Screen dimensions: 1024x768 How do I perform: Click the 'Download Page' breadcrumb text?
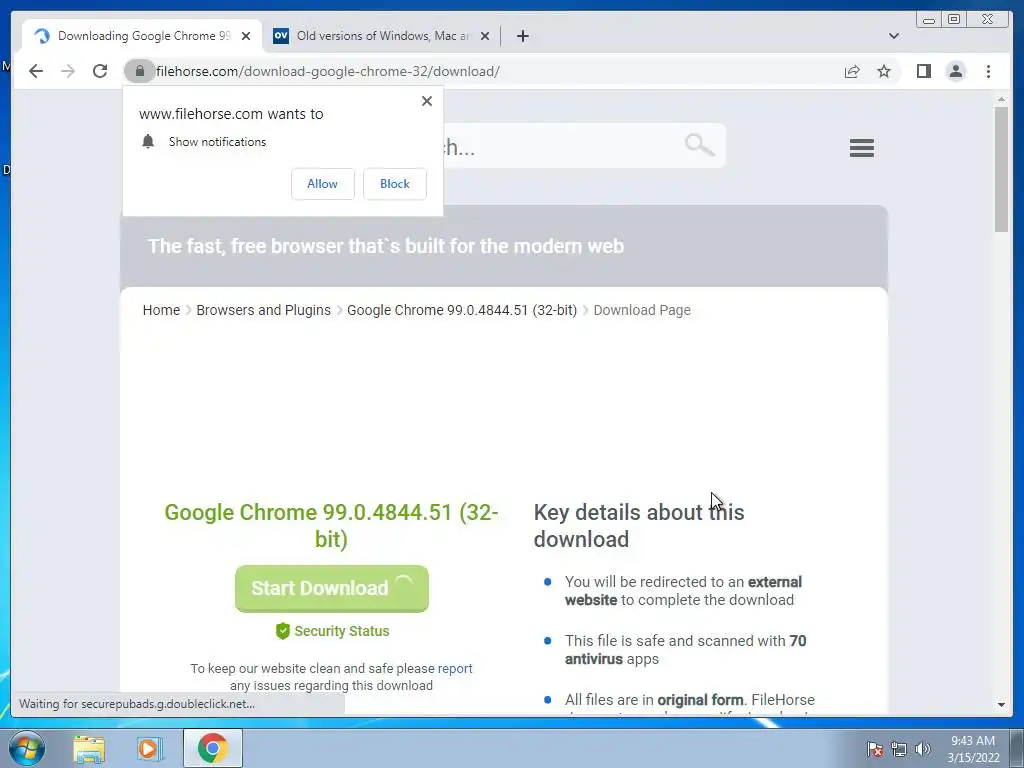click(642, 310)
